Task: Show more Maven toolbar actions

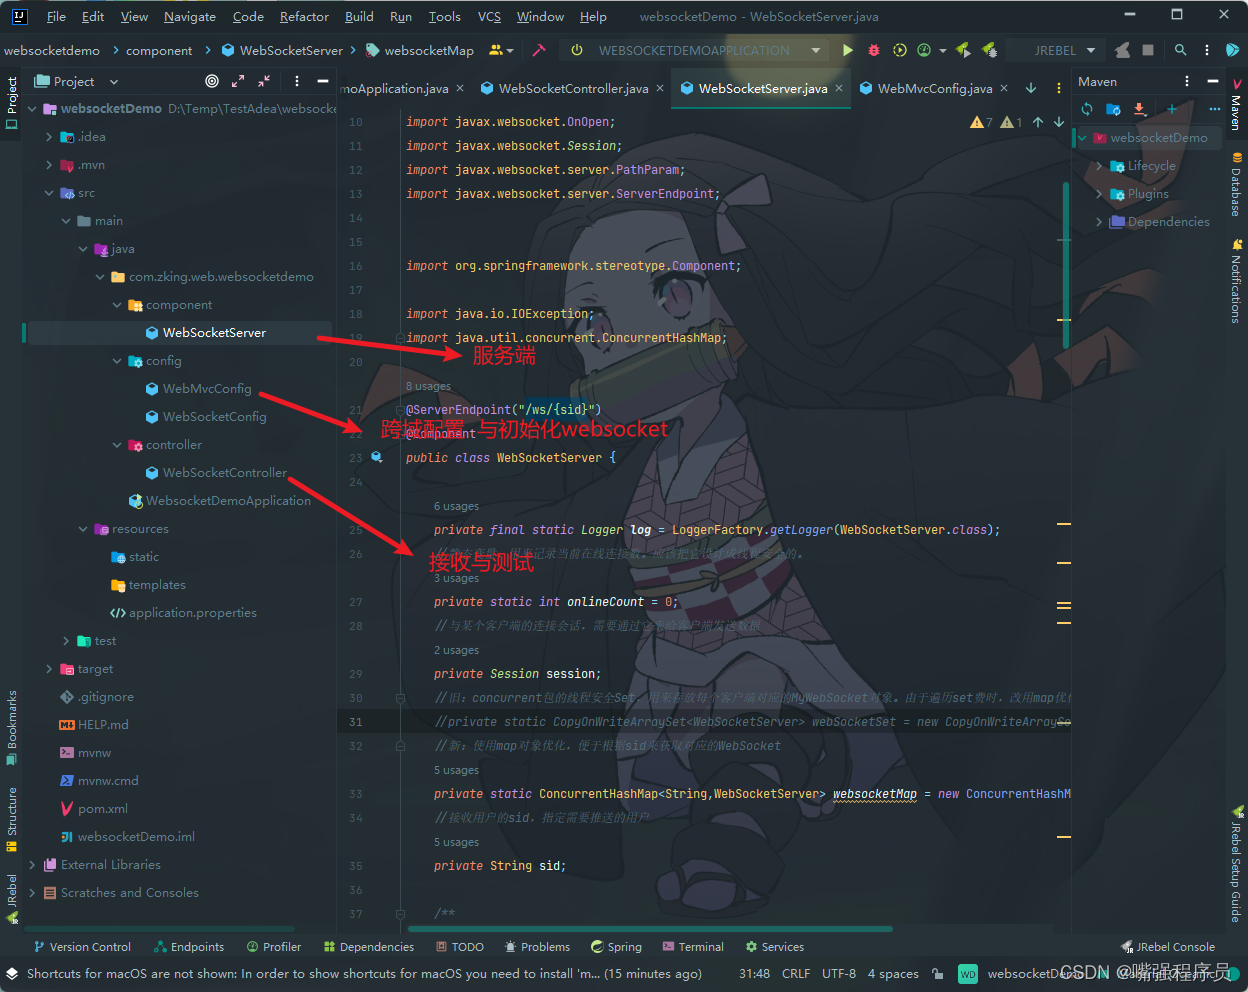Action: [x=1215, y=109]
